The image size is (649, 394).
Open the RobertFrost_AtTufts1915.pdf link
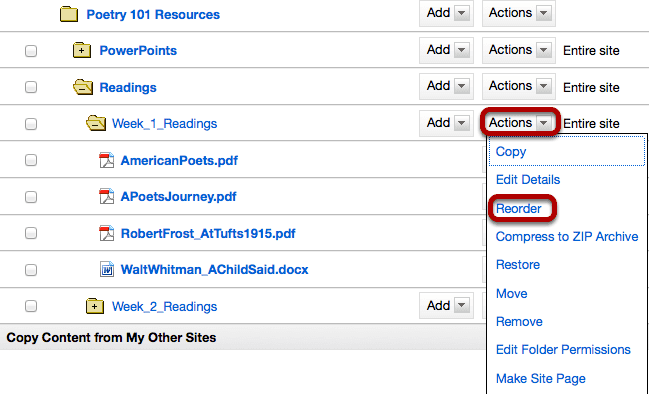click(x=208, y=233)
